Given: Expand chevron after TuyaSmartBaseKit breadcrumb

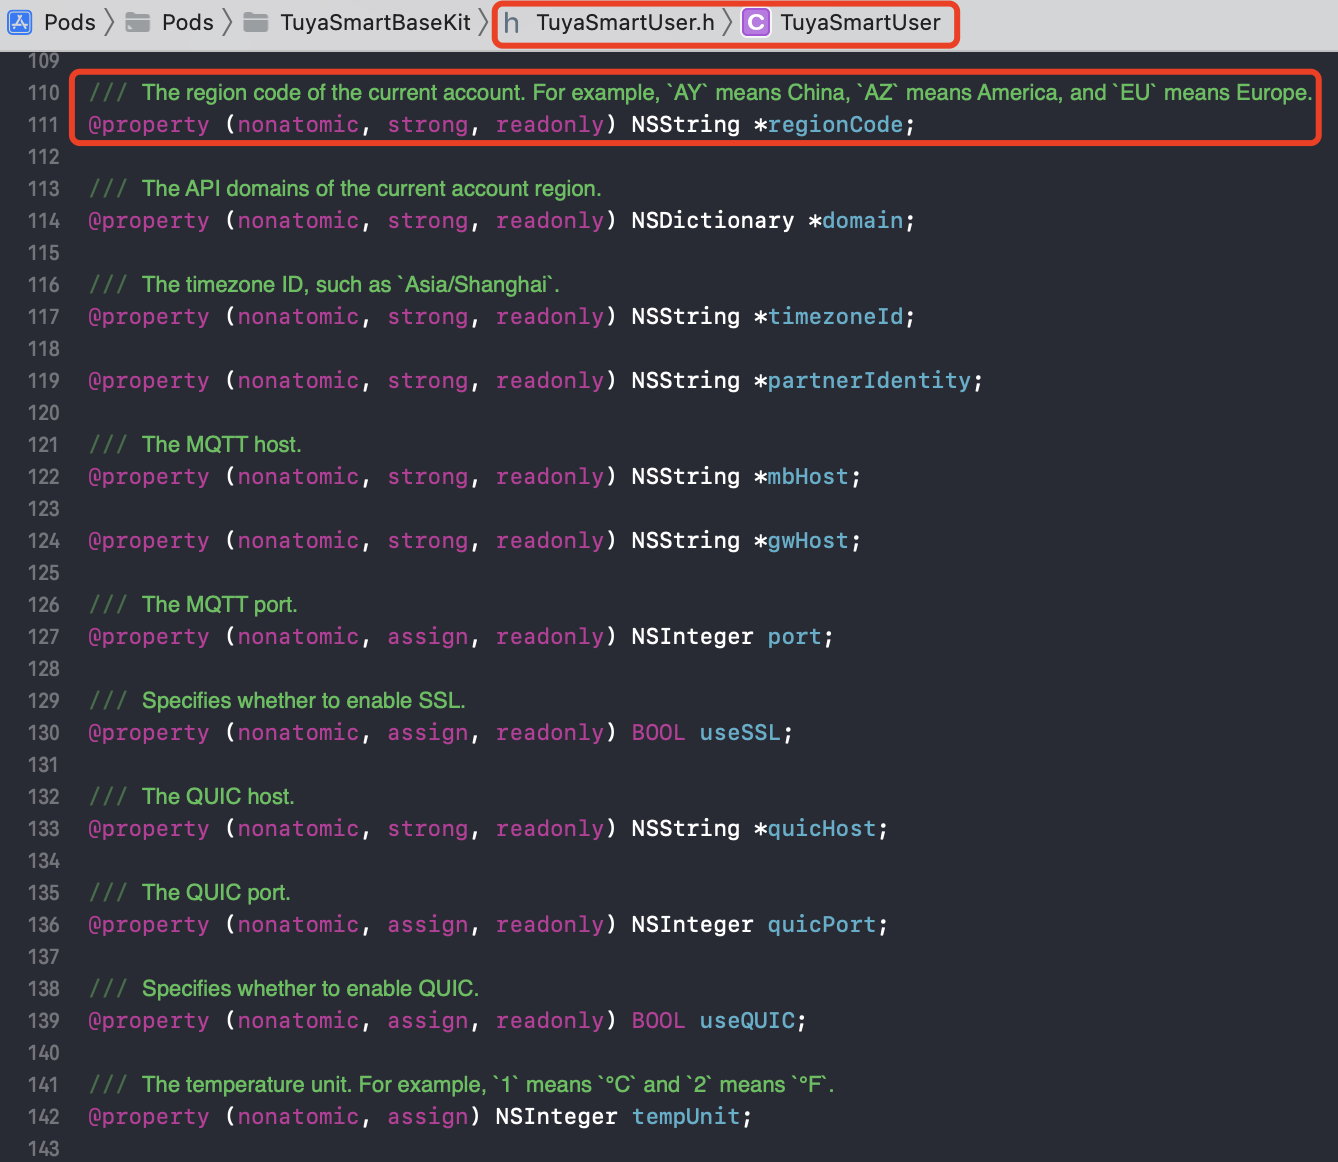Looking at the screenshot, I should pos(484,22).
